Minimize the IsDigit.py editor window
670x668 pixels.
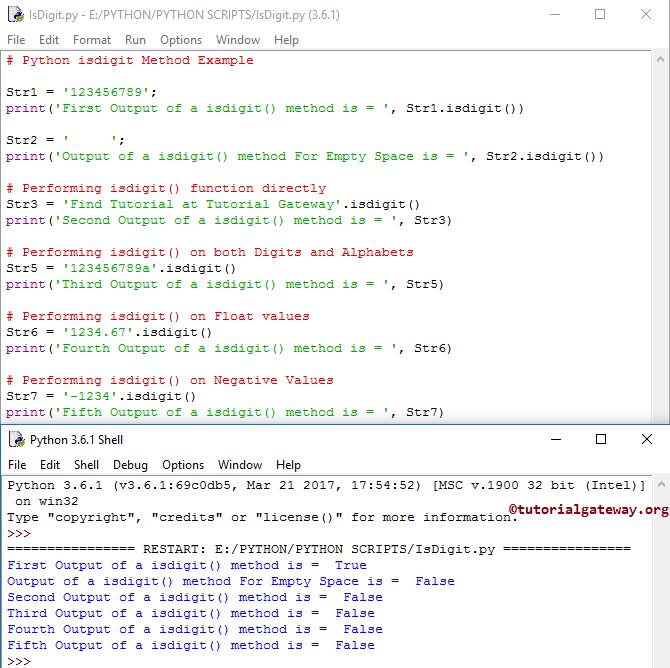click(555, 15)
